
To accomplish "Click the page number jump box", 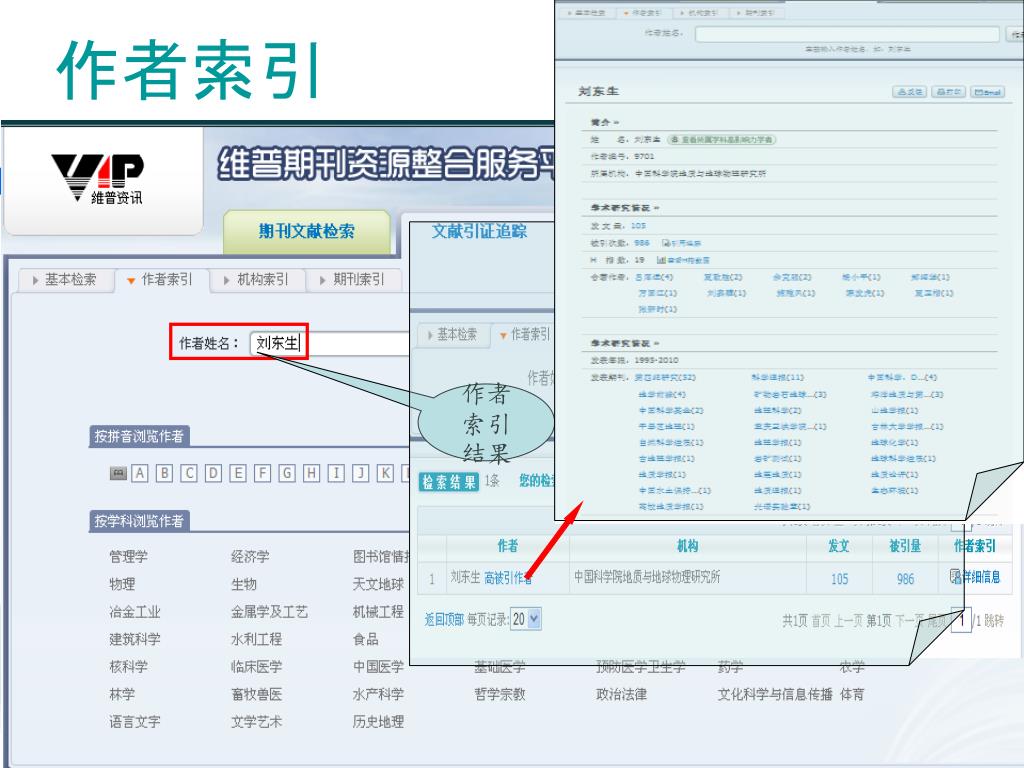I will pos(960,619).
